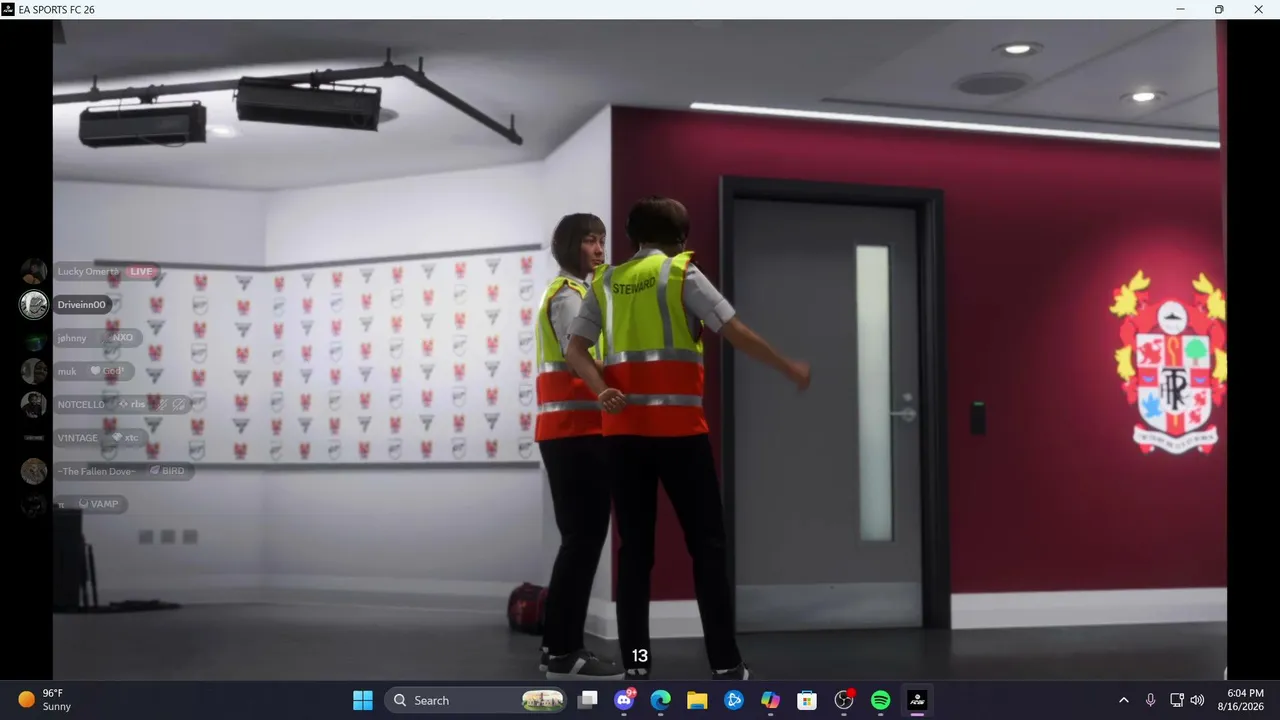The width and height of the screenshot is (1280, 720).
Task: Click the jøhnny name label
Action: pos(72,338)
